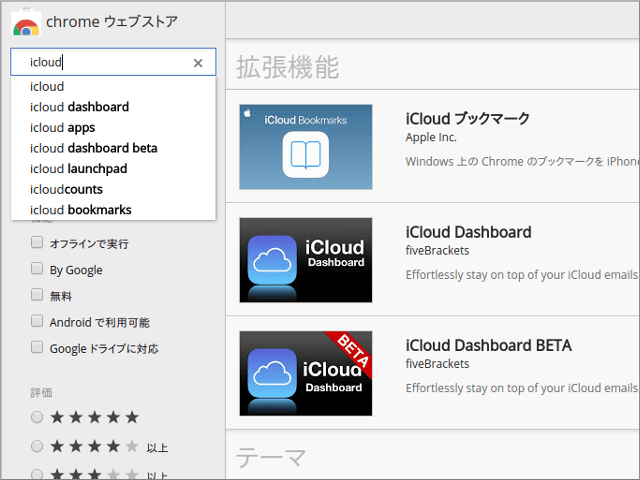Pick the 'icloud bookmarks' suggestion
Image resolution: width=640 pixels, height=480 pixels.
coord(113,210)
